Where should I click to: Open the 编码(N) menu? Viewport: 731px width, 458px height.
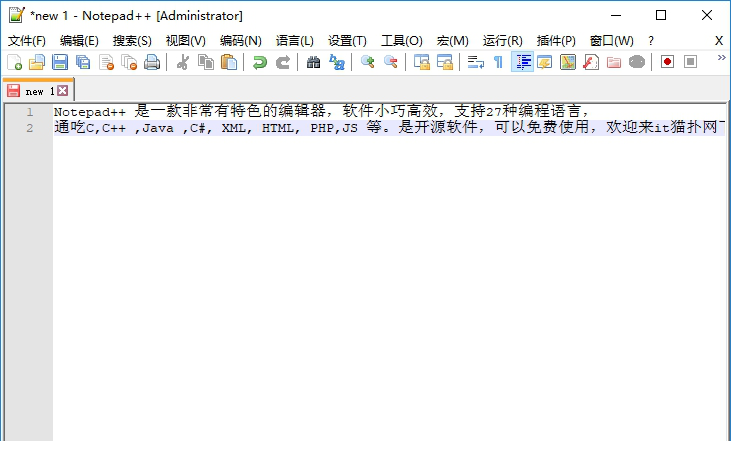(241, 41)
